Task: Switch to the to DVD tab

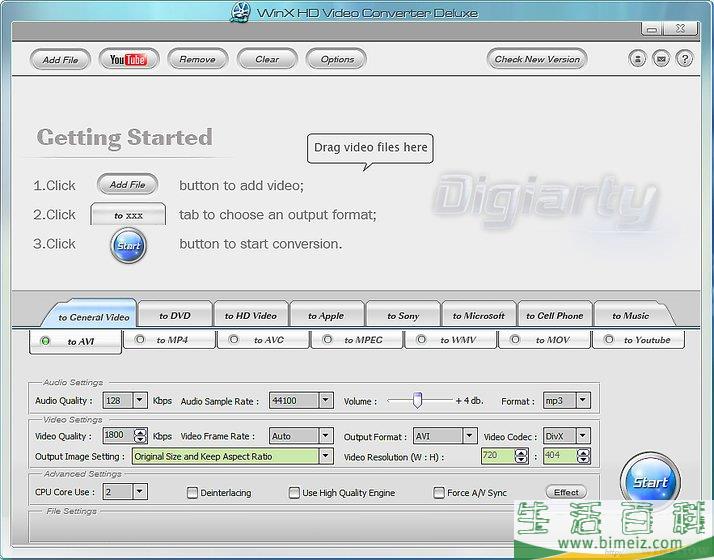Action: (175, 315)
